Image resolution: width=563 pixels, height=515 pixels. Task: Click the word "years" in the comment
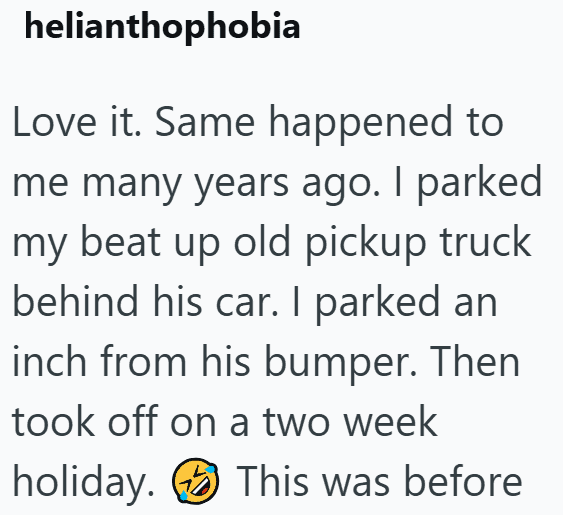pos(242,185)
